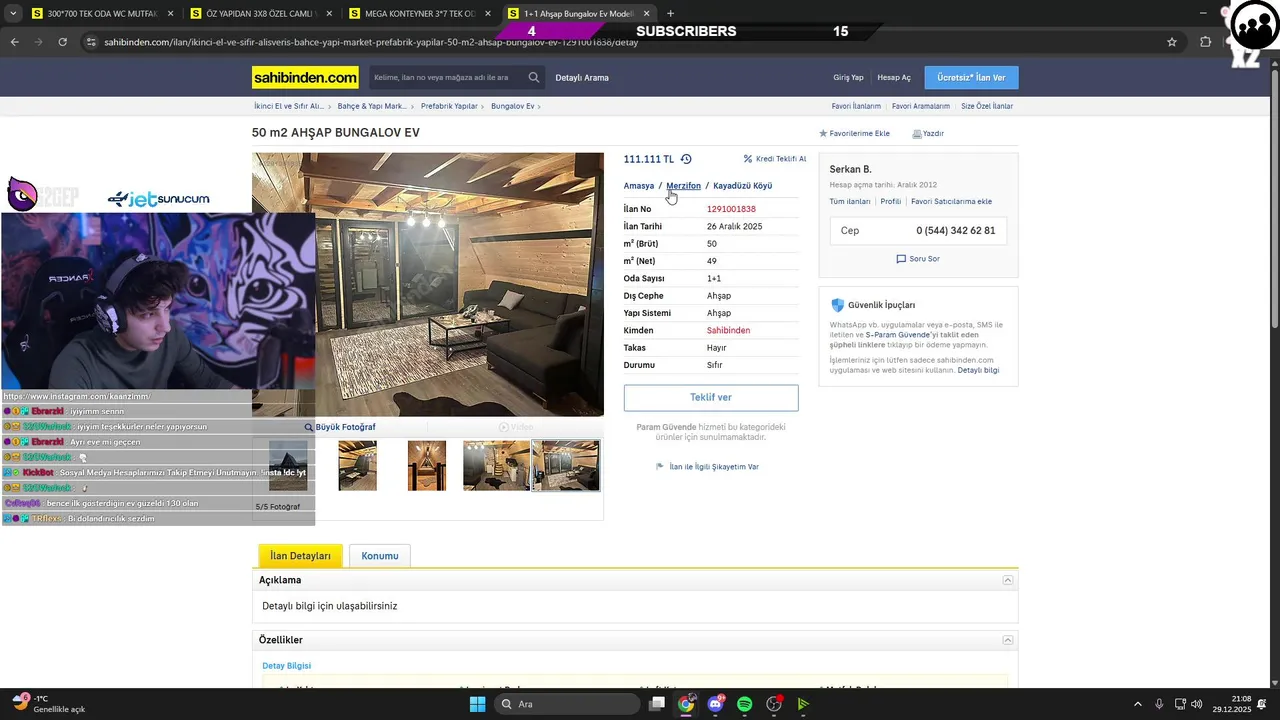Click the Merzifon location link
Screen dimensions: 1280x720
tap(683, 186)
